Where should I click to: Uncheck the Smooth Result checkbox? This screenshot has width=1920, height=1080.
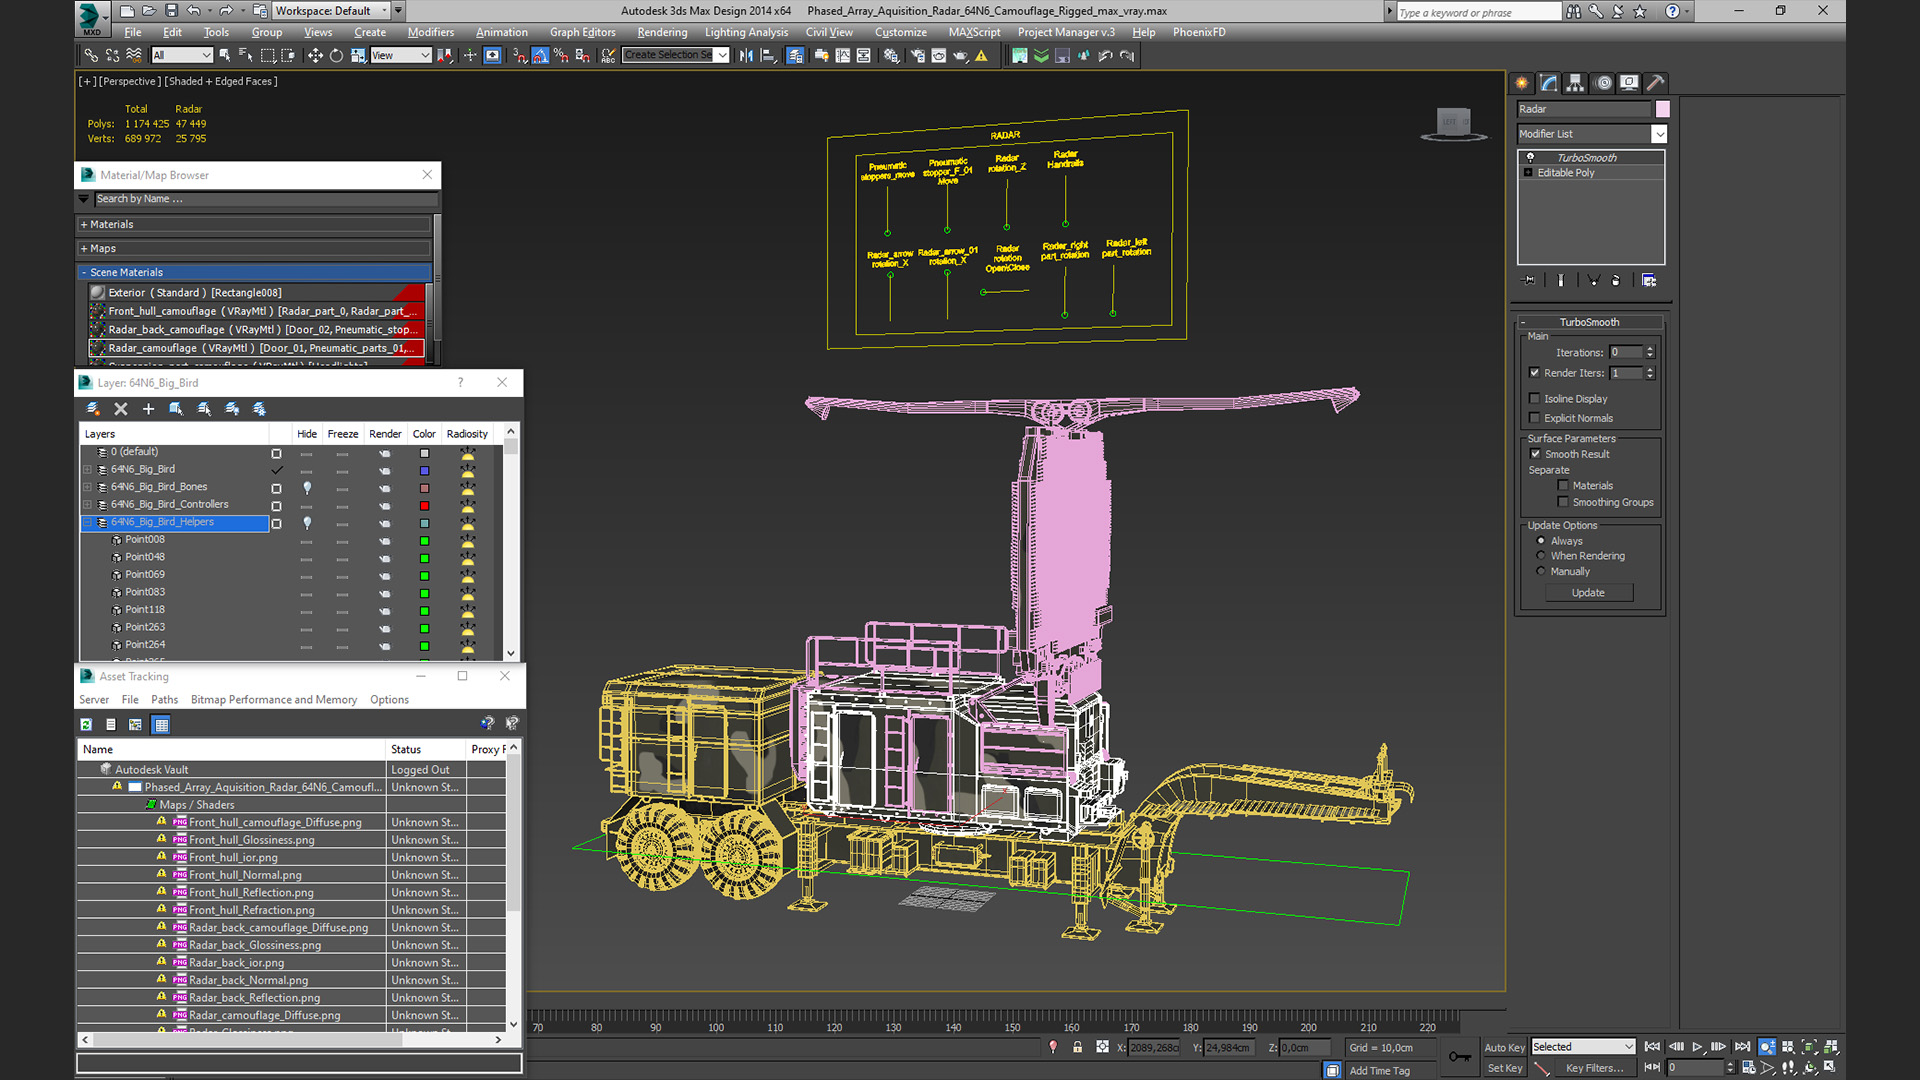click(x=1536, y=454)
